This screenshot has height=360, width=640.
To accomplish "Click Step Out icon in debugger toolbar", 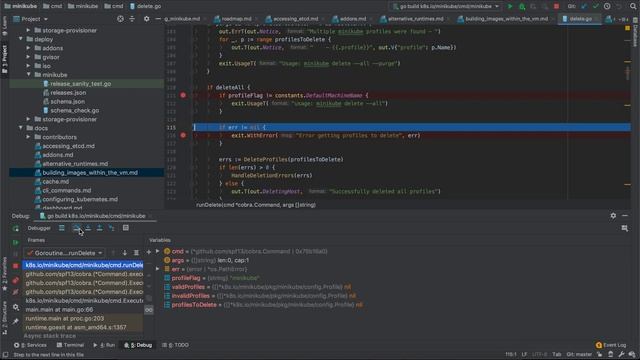I will (100, 228).
